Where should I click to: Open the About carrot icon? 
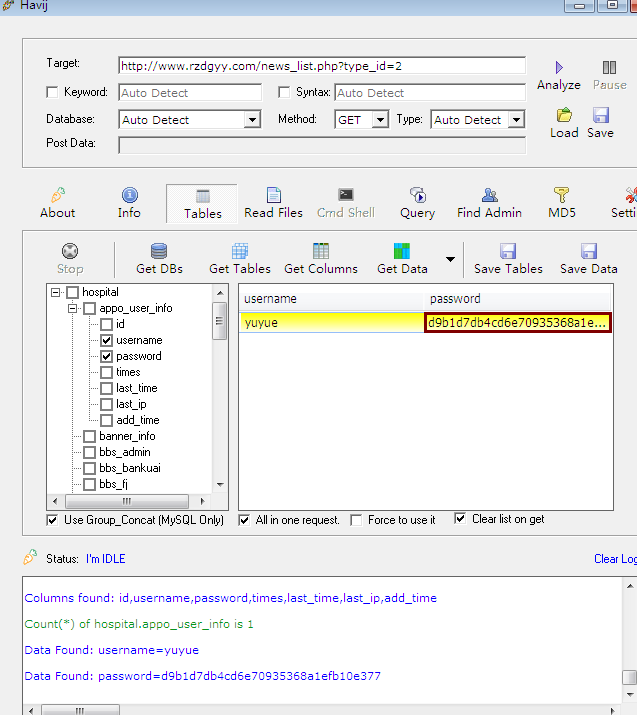pyautogui.click(x=58, y=195)
